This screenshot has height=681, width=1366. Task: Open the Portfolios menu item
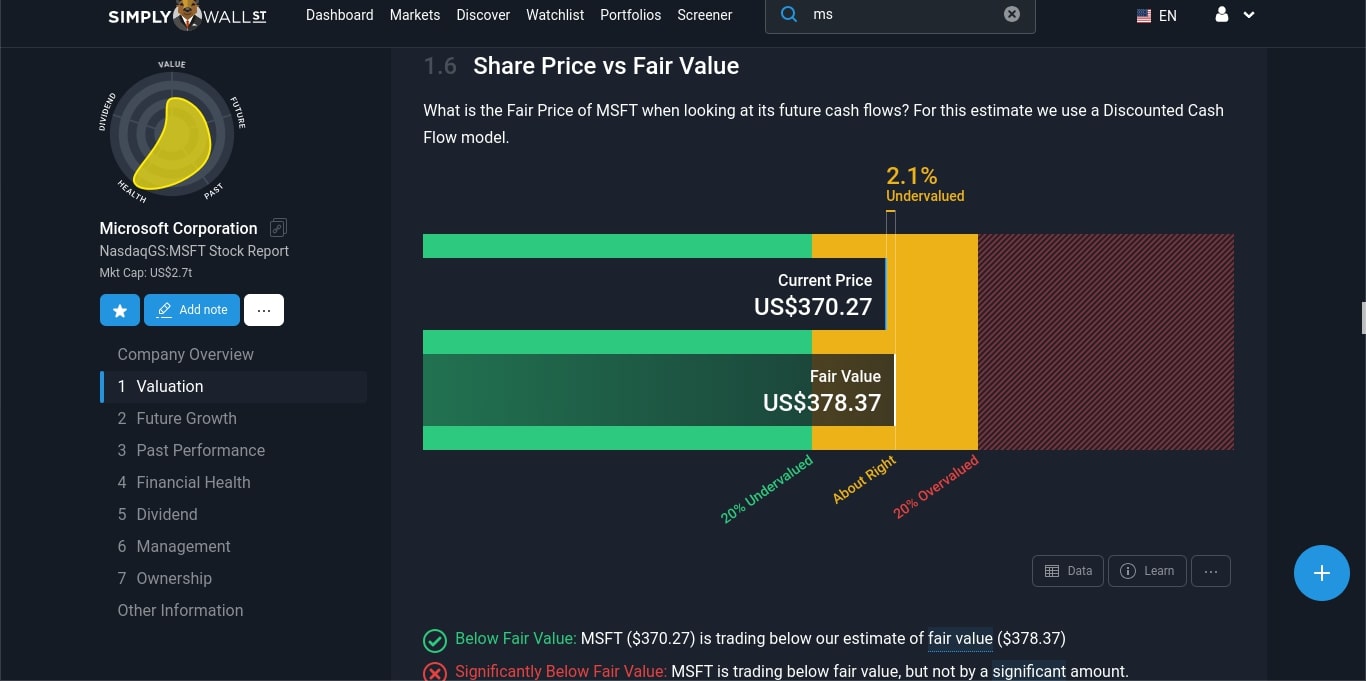630,15
